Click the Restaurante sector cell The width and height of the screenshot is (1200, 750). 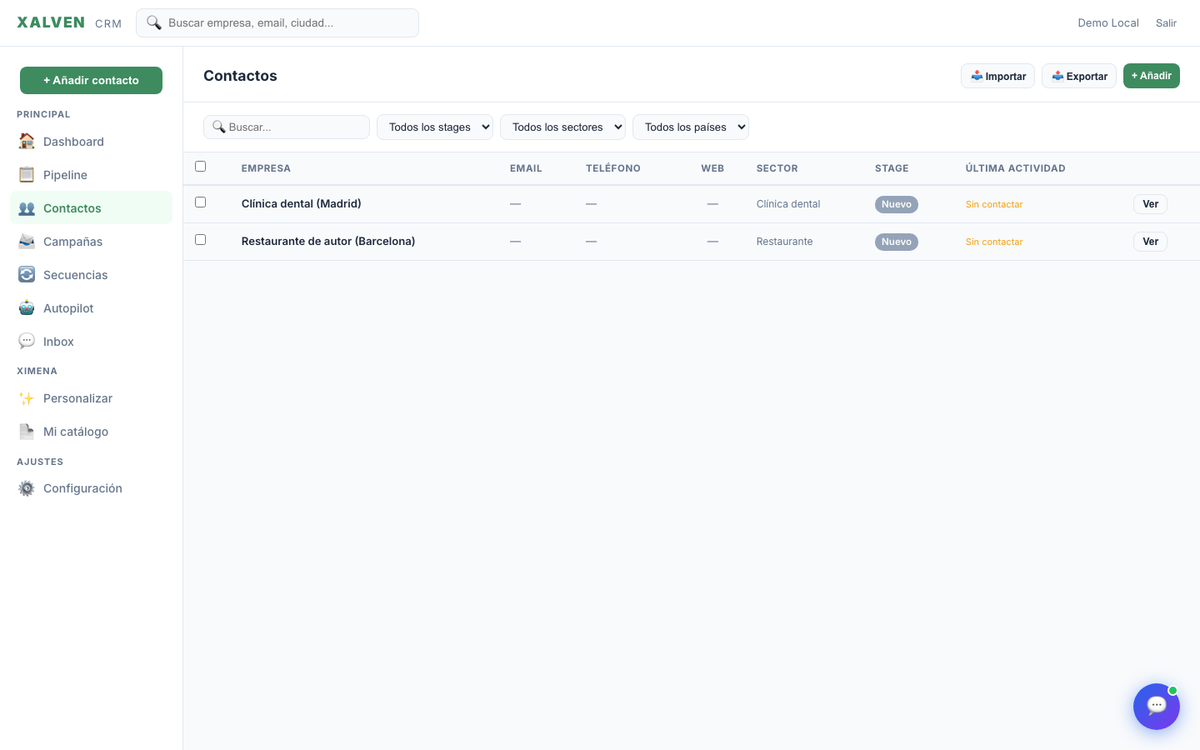pos(784,241)
